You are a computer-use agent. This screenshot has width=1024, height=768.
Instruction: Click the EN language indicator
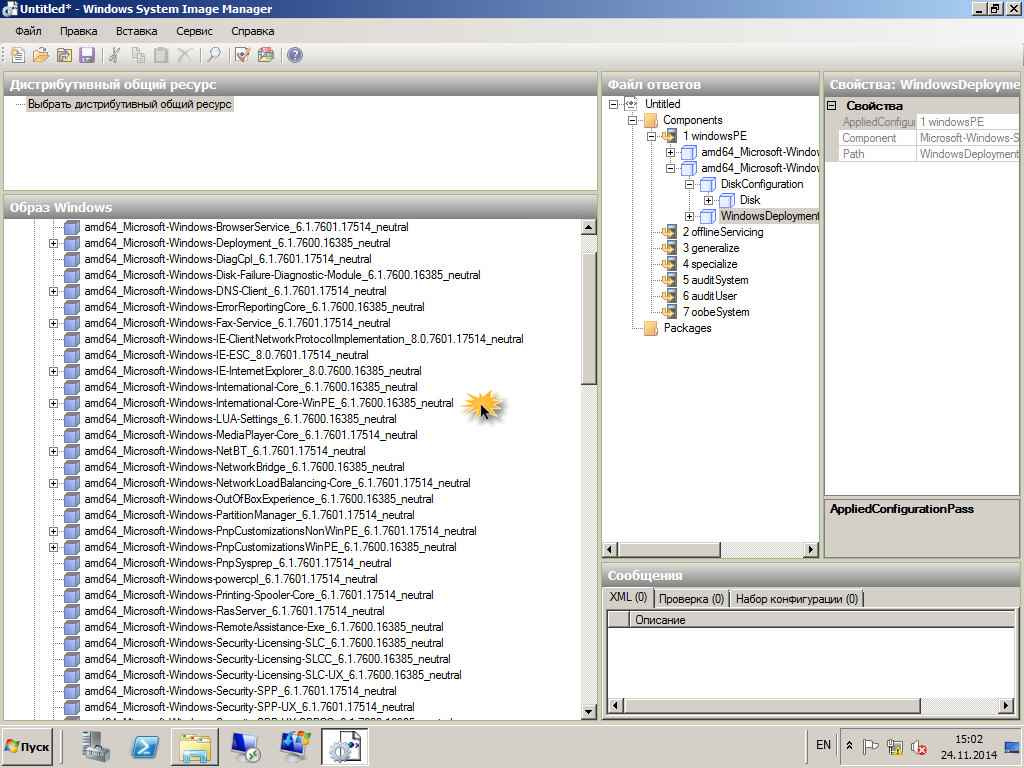(x=823, y=745)
